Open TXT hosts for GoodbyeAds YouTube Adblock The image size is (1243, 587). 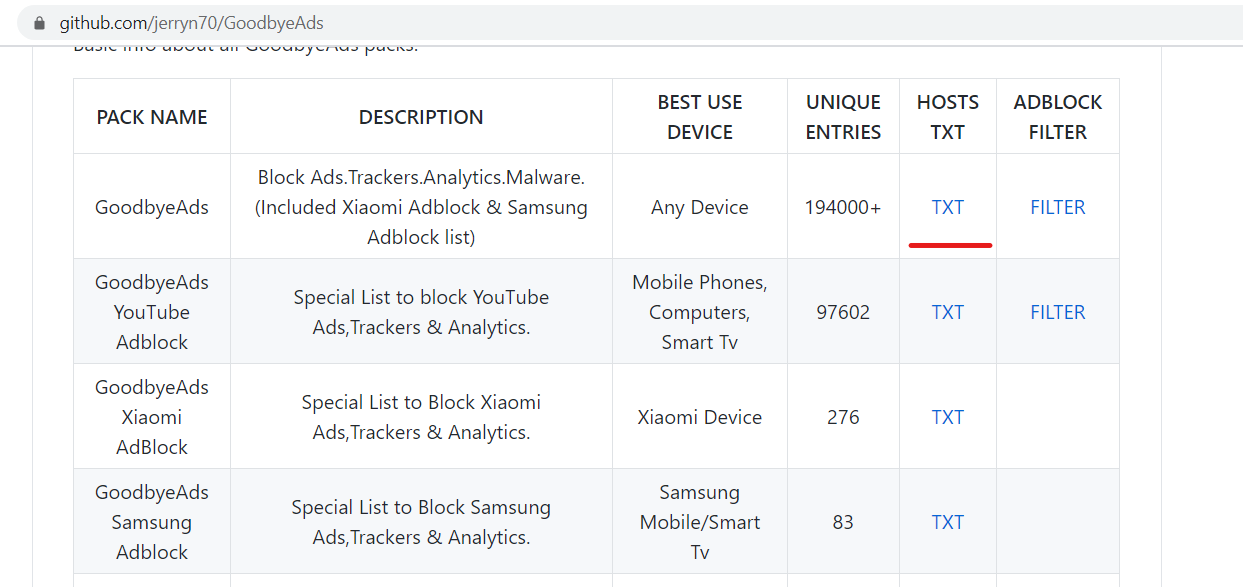point(947,312)
